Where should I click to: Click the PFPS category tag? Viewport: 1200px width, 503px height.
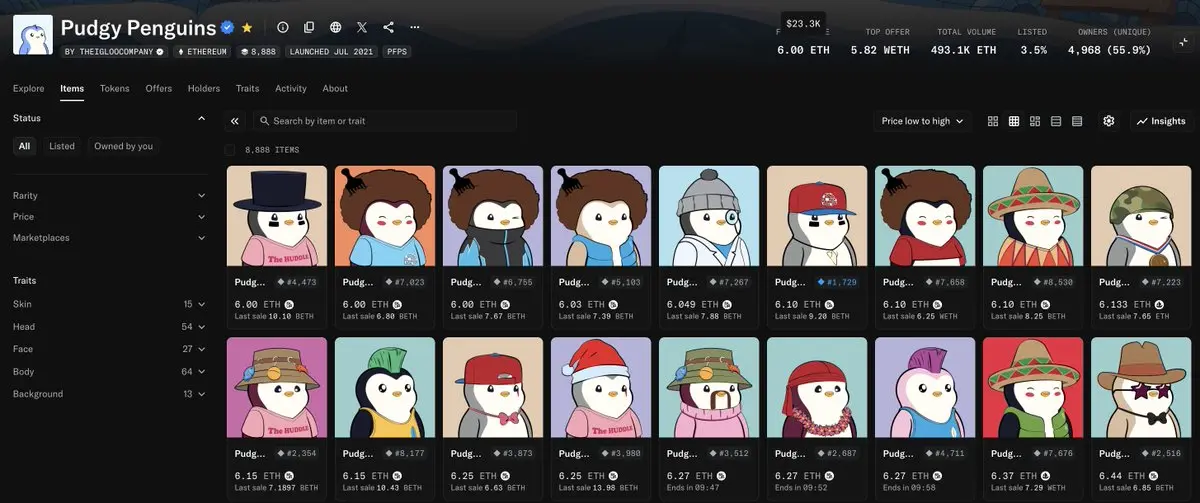click(x=397, y=51)
